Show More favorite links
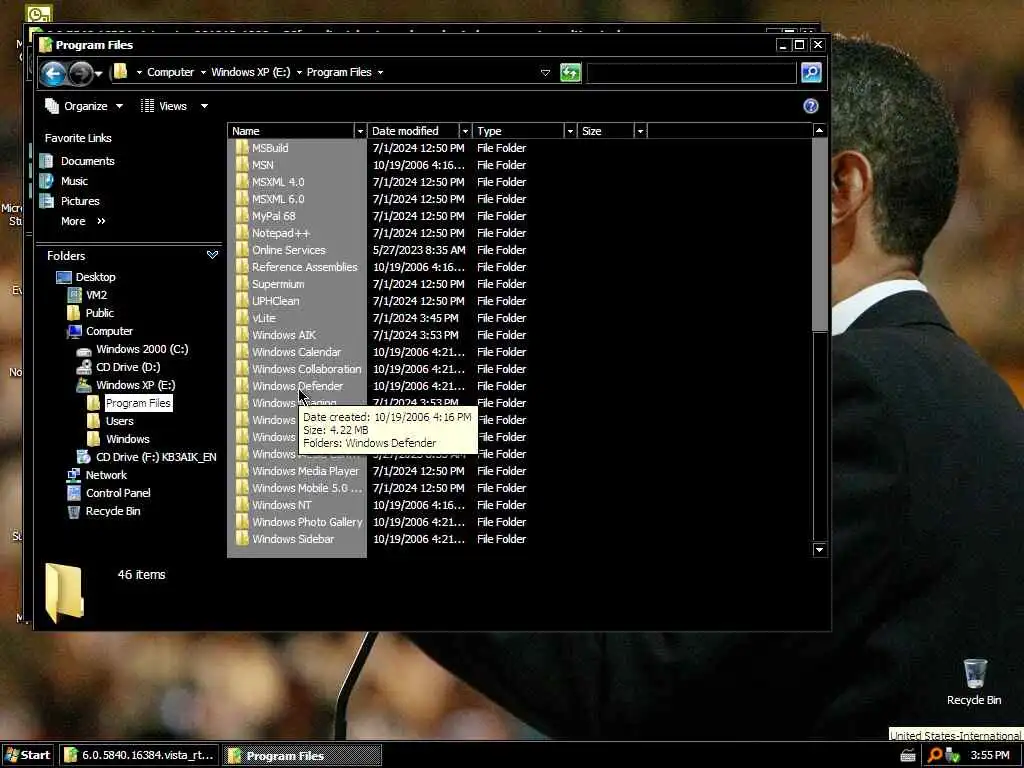Screen dimensions: 1024x768 click(x=83, y=221)
